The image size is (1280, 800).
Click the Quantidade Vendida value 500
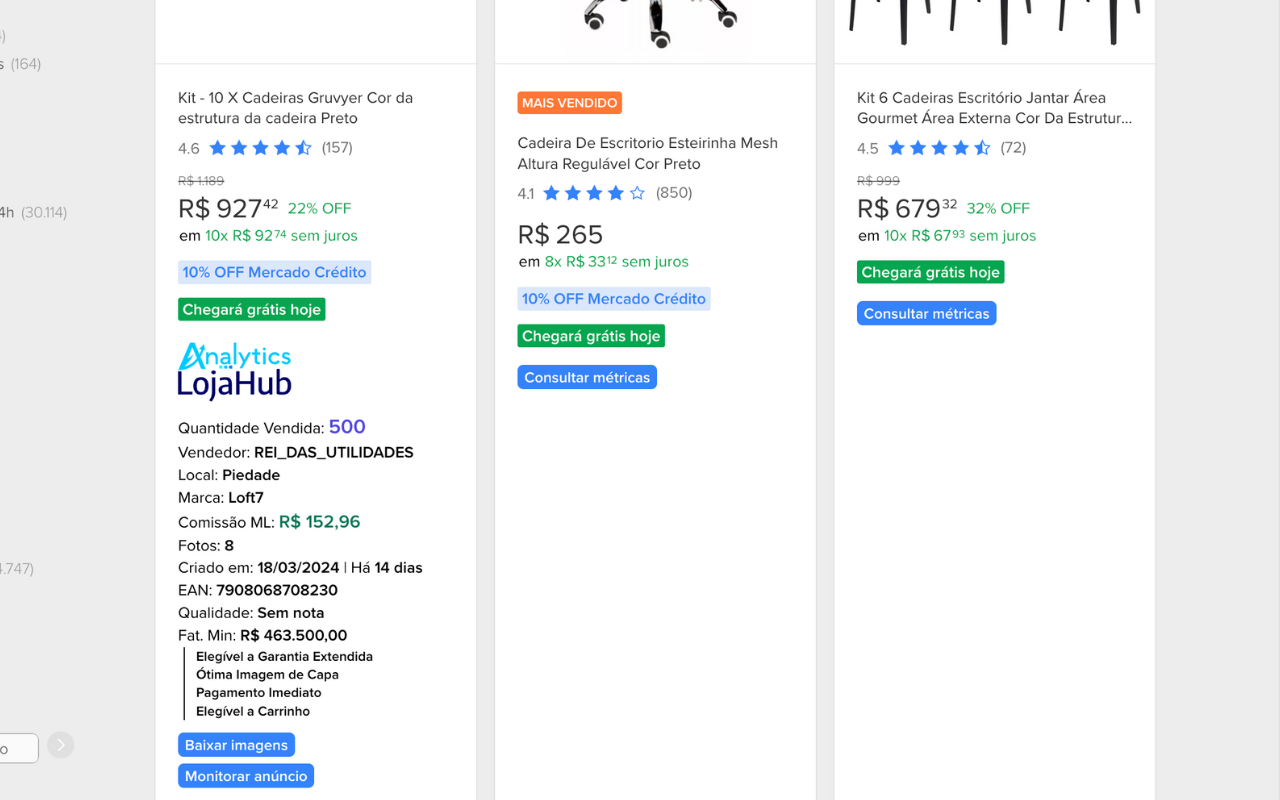click(x=347, y=426)
